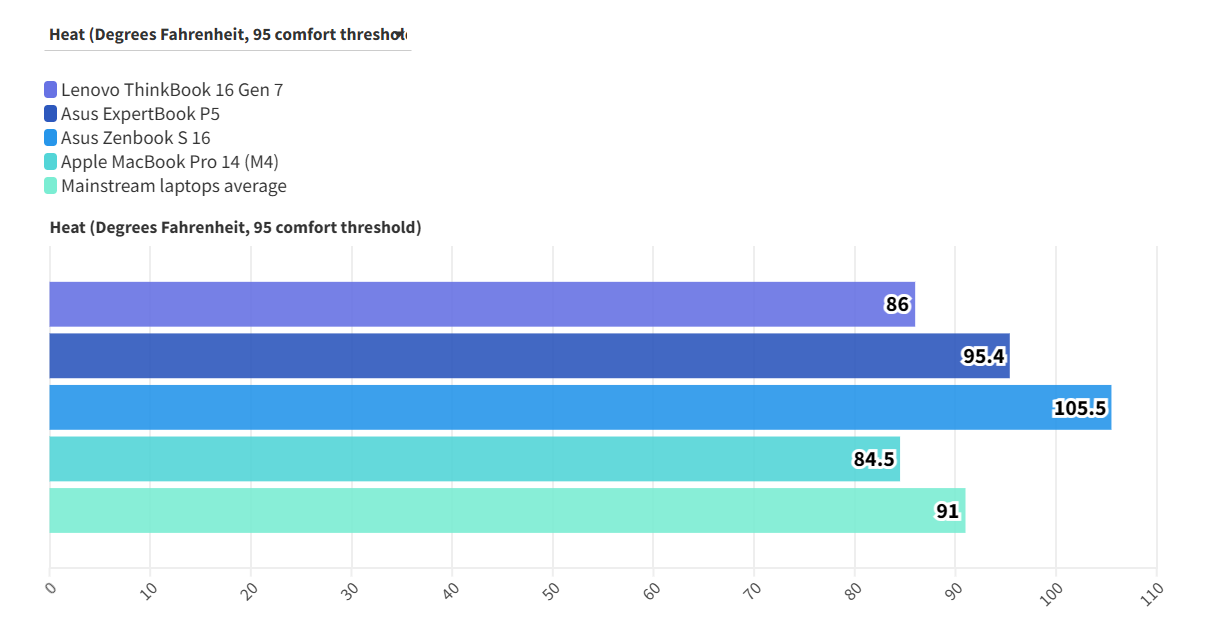Click the 100 axis tick label
The height and width of the screenshot is (622, 1215).
point(1050,591)
